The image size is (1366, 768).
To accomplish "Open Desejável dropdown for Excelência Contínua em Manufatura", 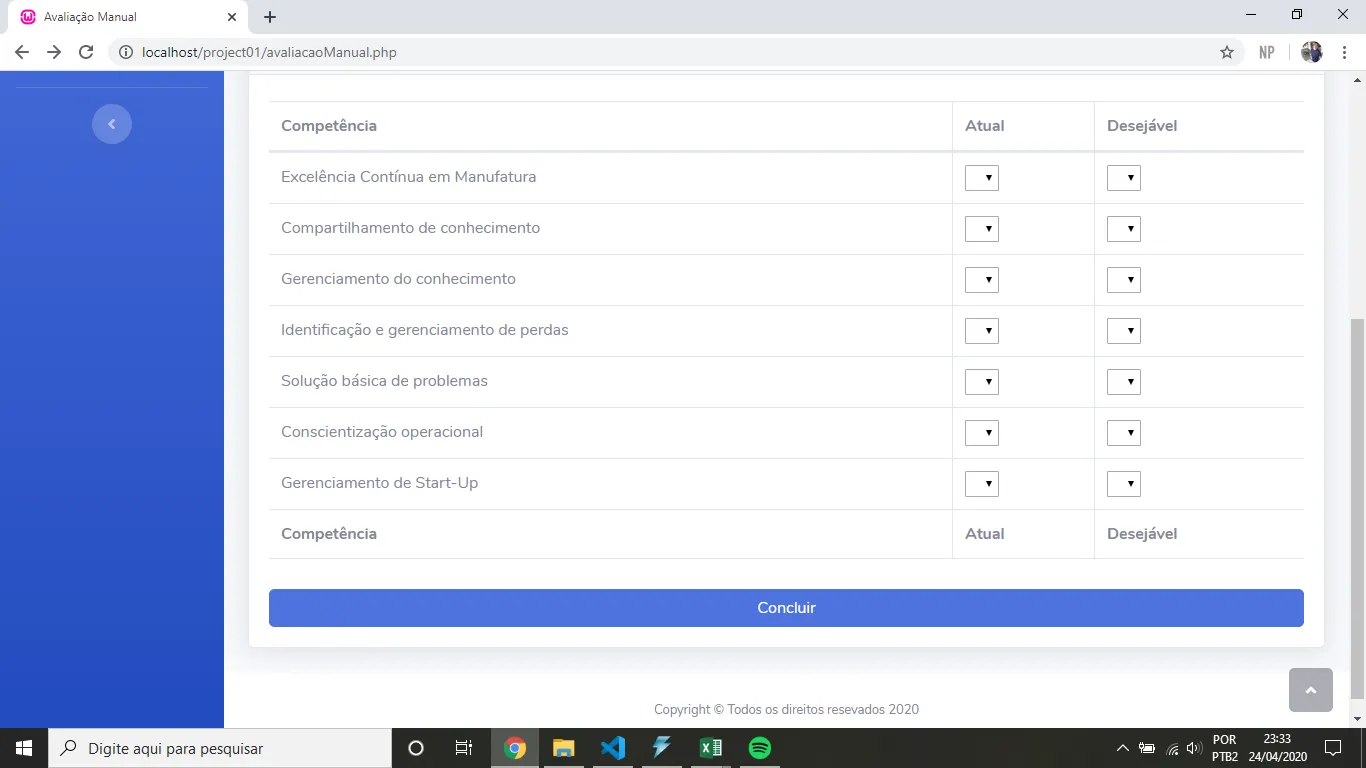I will [1124, 178].
